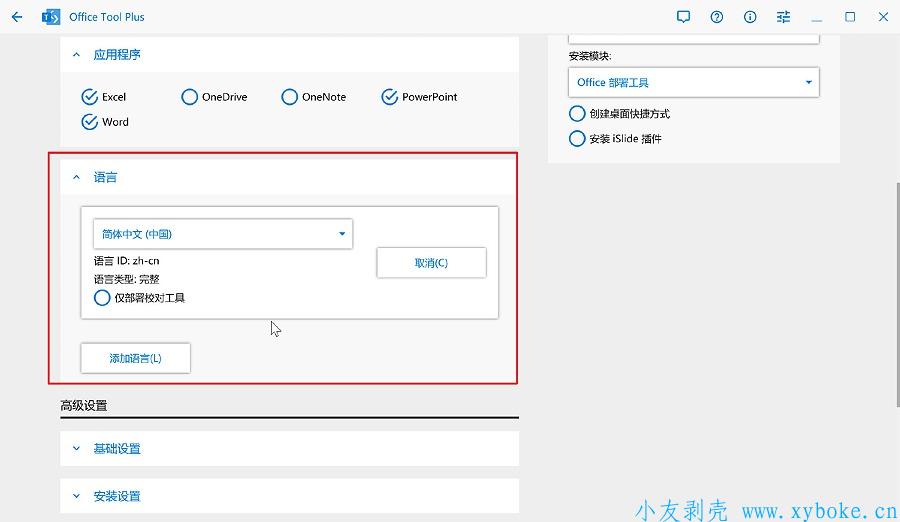The width and height of the screenshot is (900, 522).
Task: Click the 取消(C) button
Action: (431, 263)
